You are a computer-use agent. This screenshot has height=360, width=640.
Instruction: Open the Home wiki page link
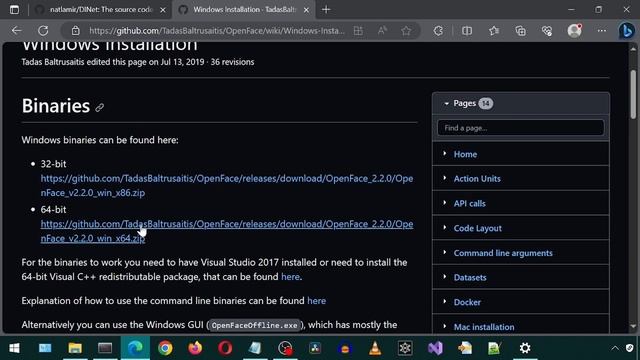(x=465, y=154)
